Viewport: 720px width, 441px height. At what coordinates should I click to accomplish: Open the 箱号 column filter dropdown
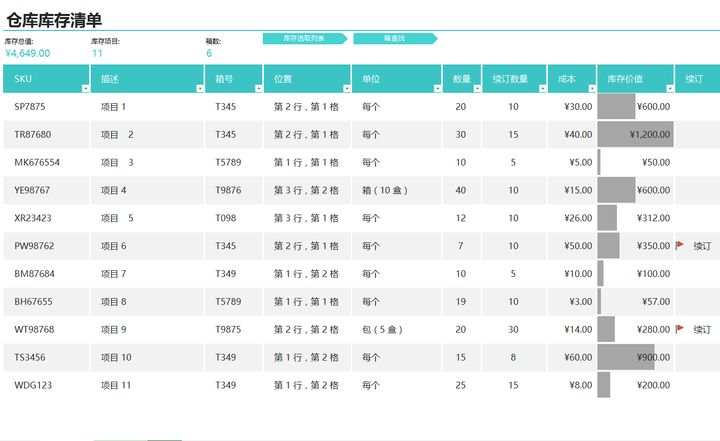pyautogui.click(x=259, y=88)
